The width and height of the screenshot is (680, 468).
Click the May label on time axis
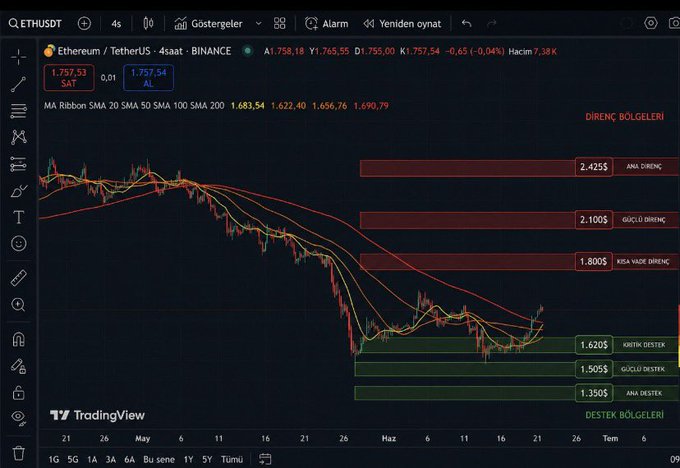[142, 439]
